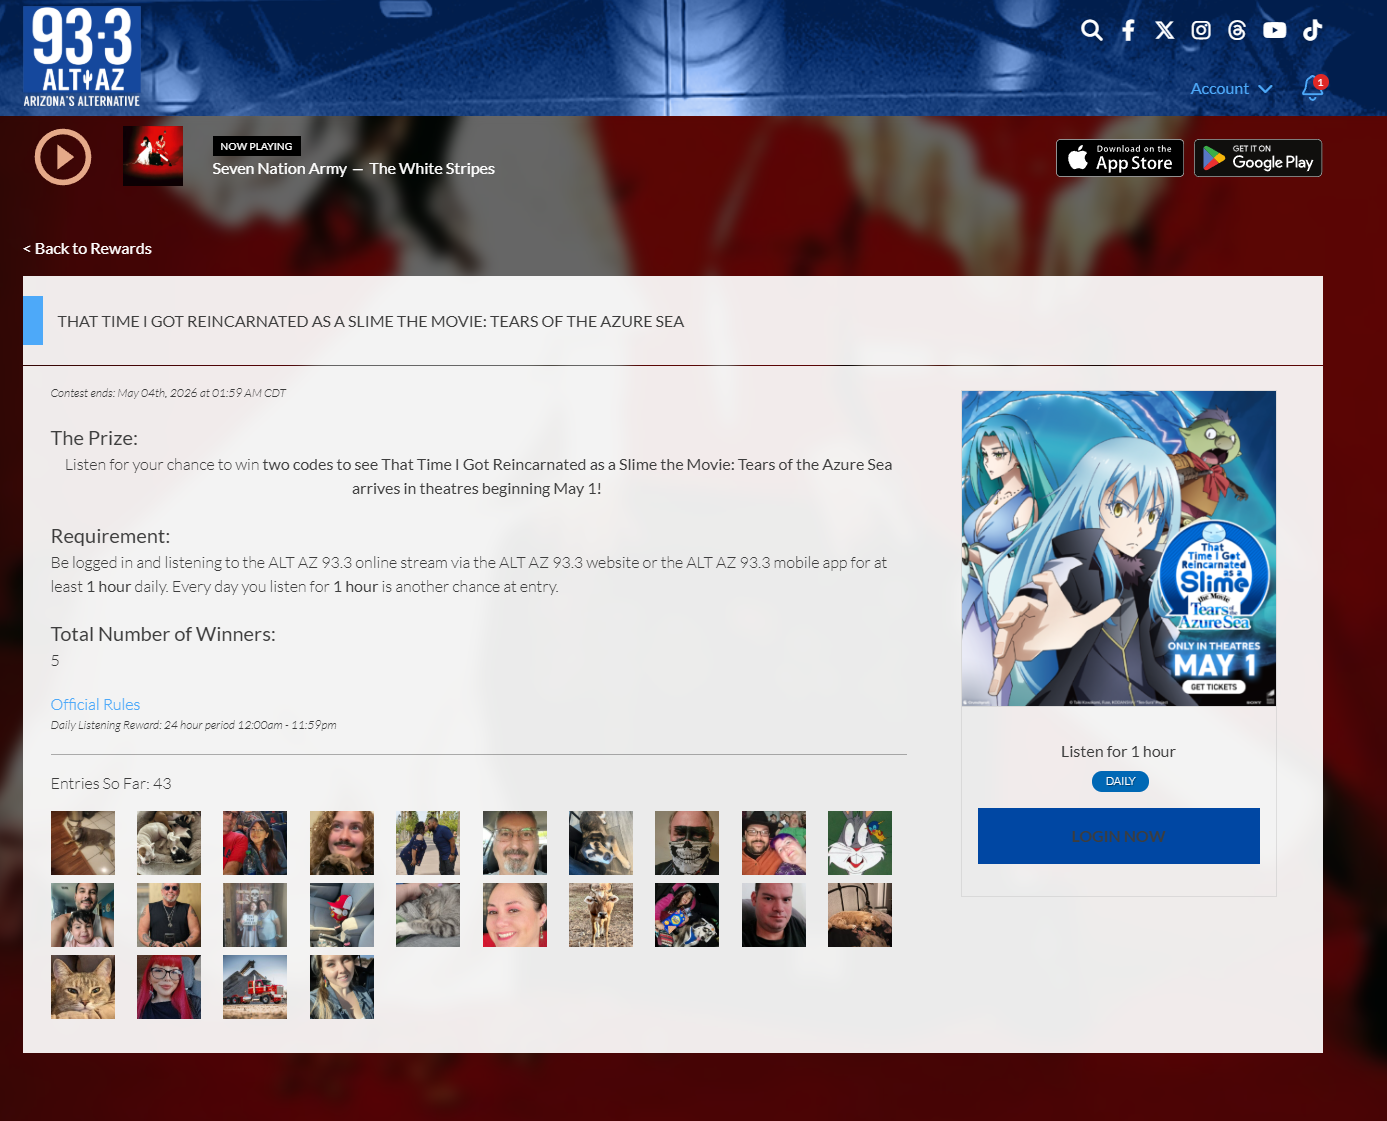Image resolution: width=1387 pixels, height=1121 pixels.
Task: Click the 'Total Number of Winners:' heading
Action: 163,634
